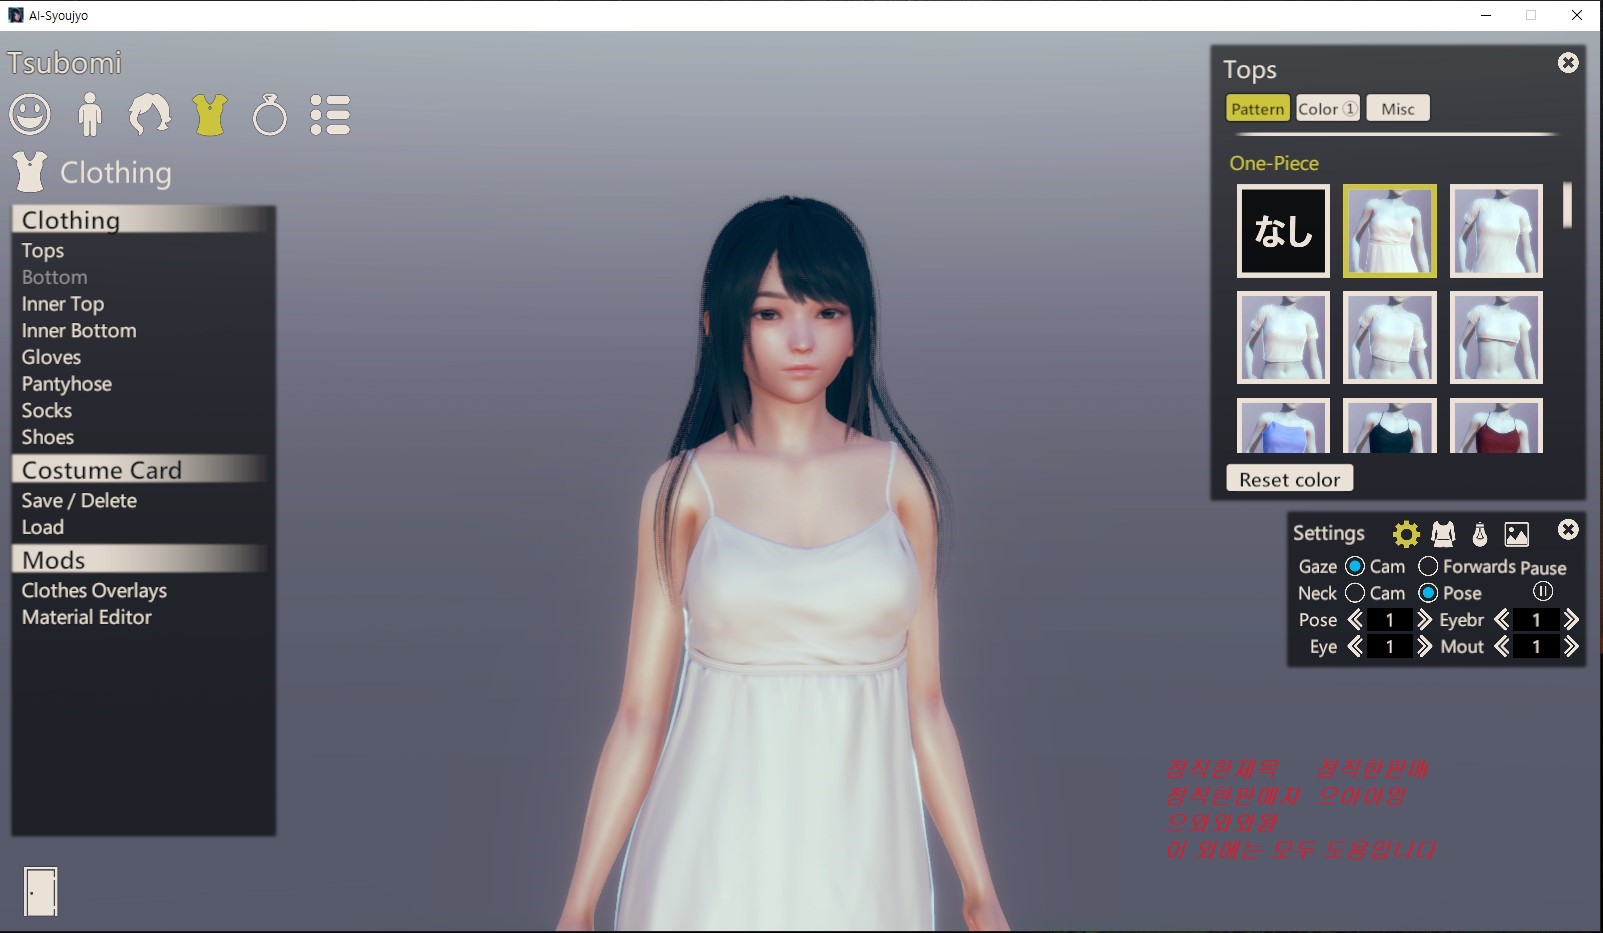
Task: Switch to the Misc tab
Action: click(x=1398, y=109)
